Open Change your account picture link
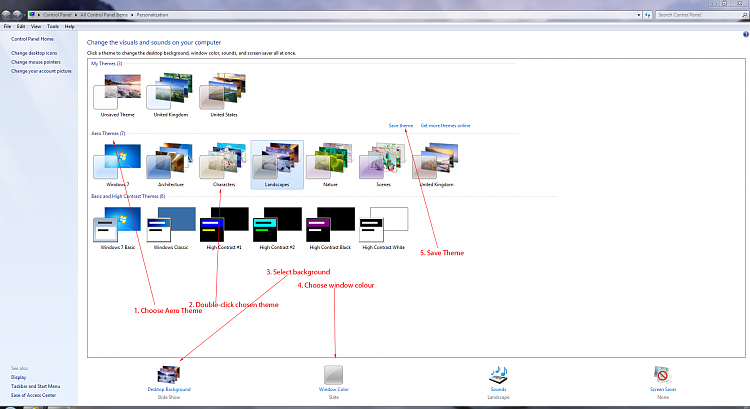 click(41, 71)
